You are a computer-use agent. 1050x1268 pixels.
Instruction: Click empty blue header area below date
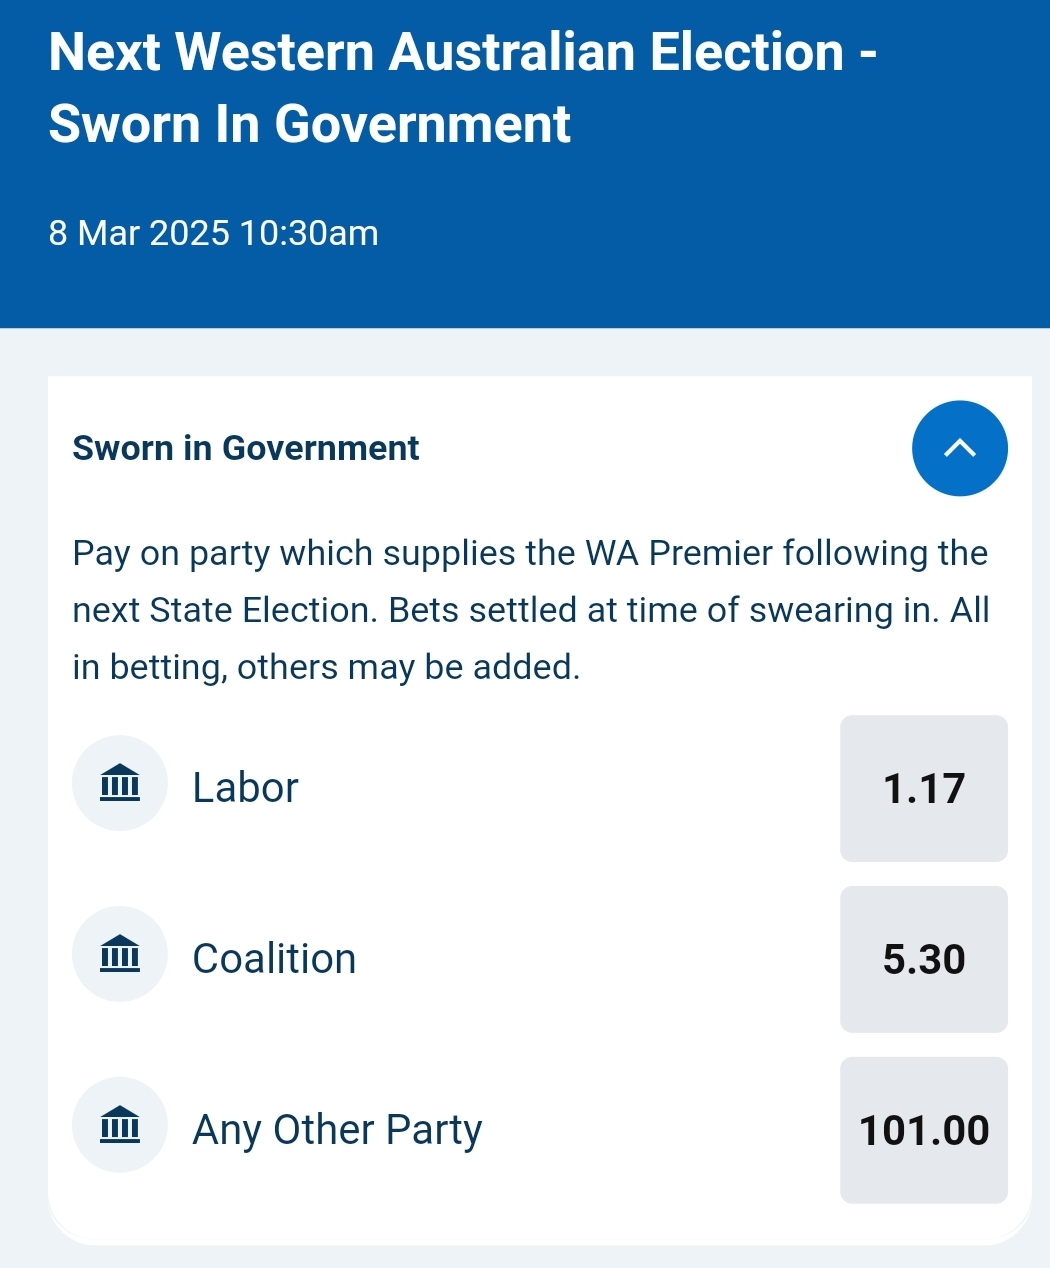coord(524,290)
